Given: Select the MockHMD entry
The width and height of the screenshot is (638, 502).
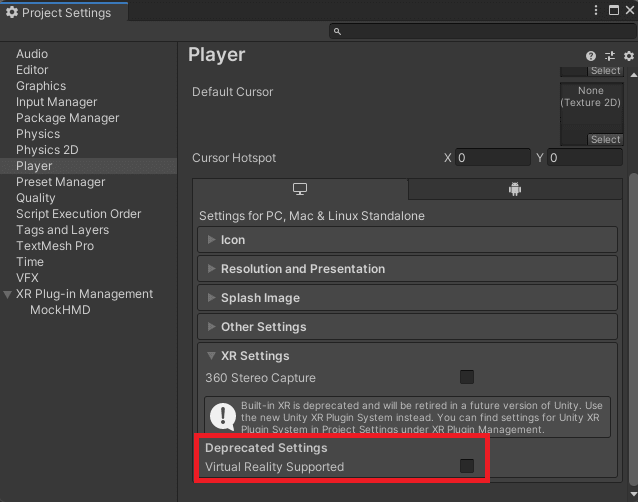Looking at the screenshot, I should 60,310.
